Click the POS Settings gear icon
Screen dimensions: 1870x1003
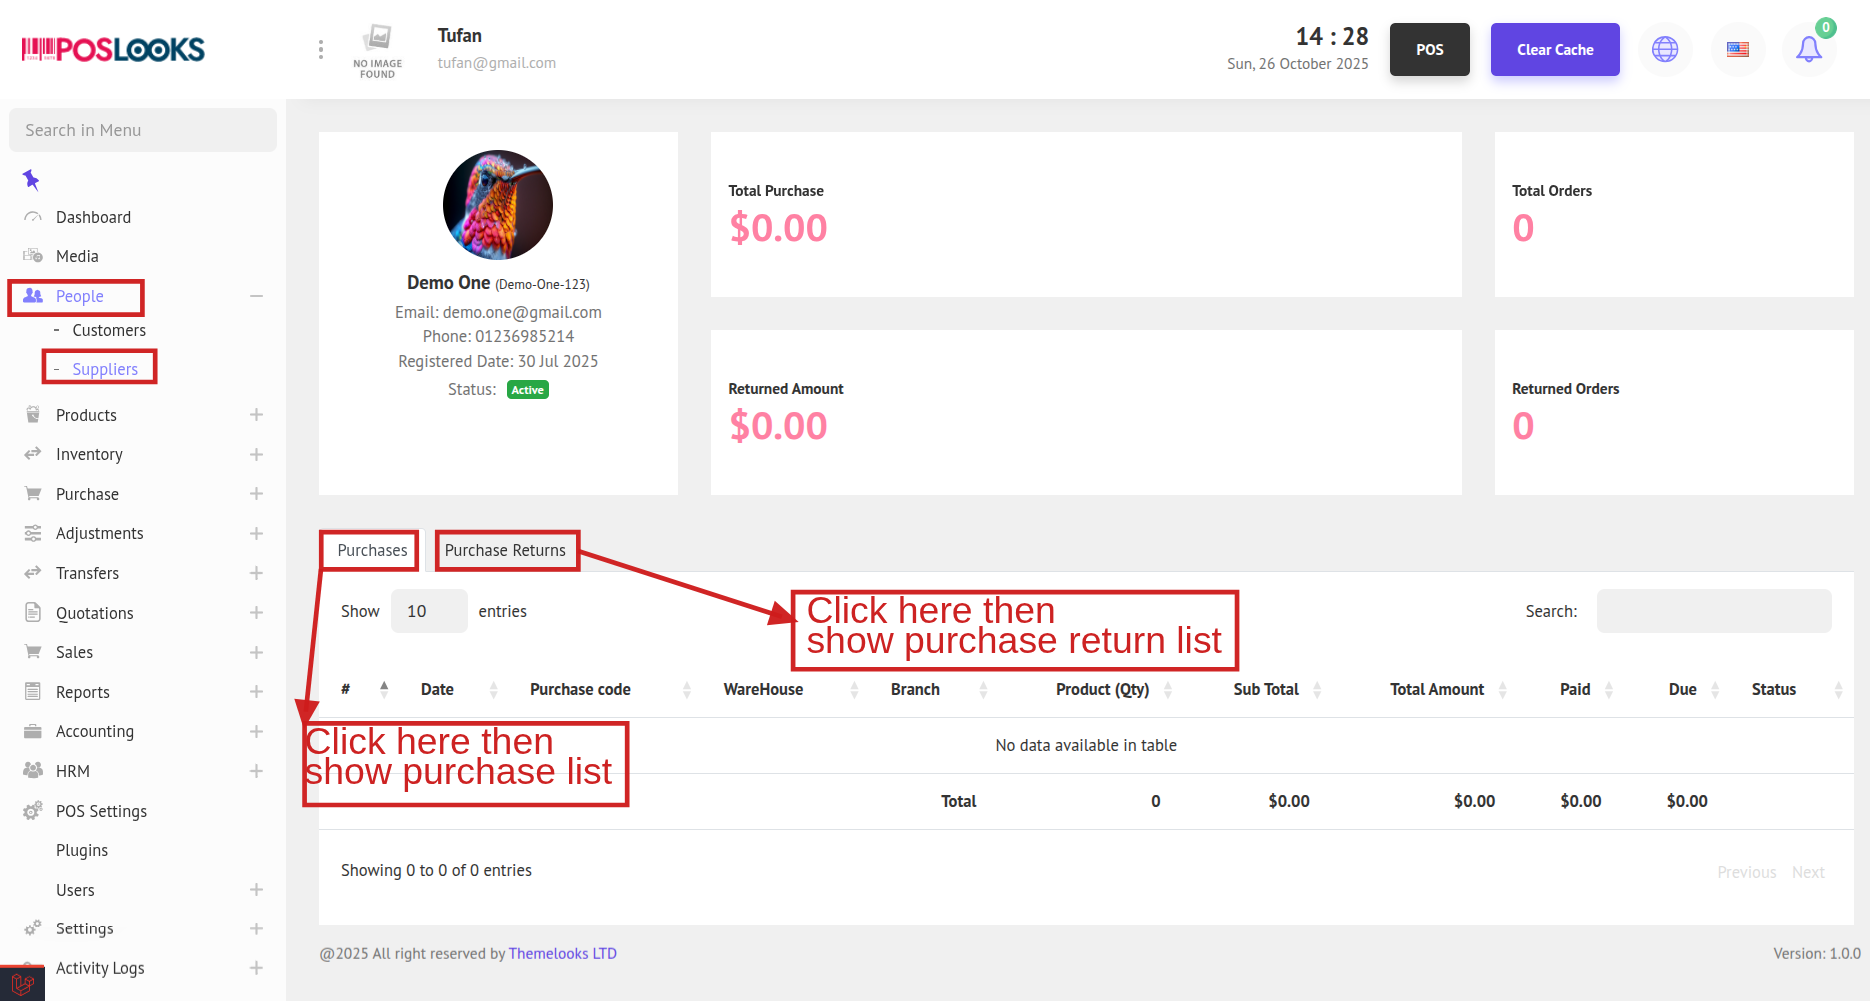click(x=33, y=811)
